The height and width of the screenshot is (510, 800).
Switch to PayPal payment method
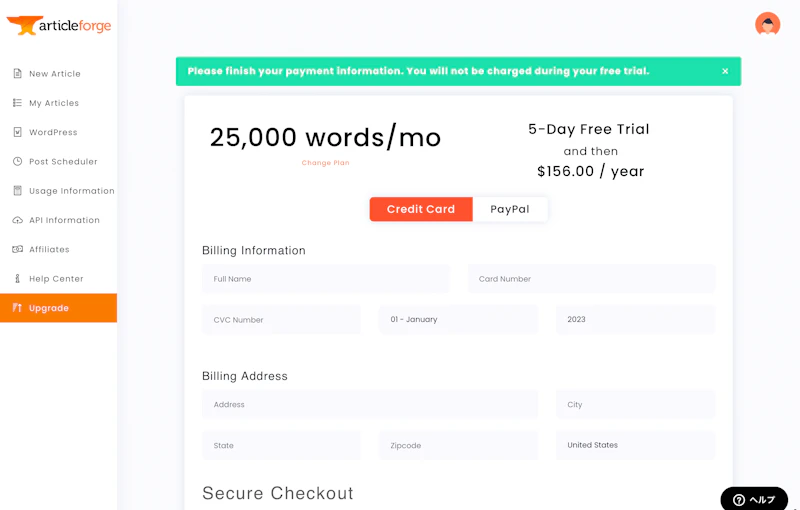point(510,209)
